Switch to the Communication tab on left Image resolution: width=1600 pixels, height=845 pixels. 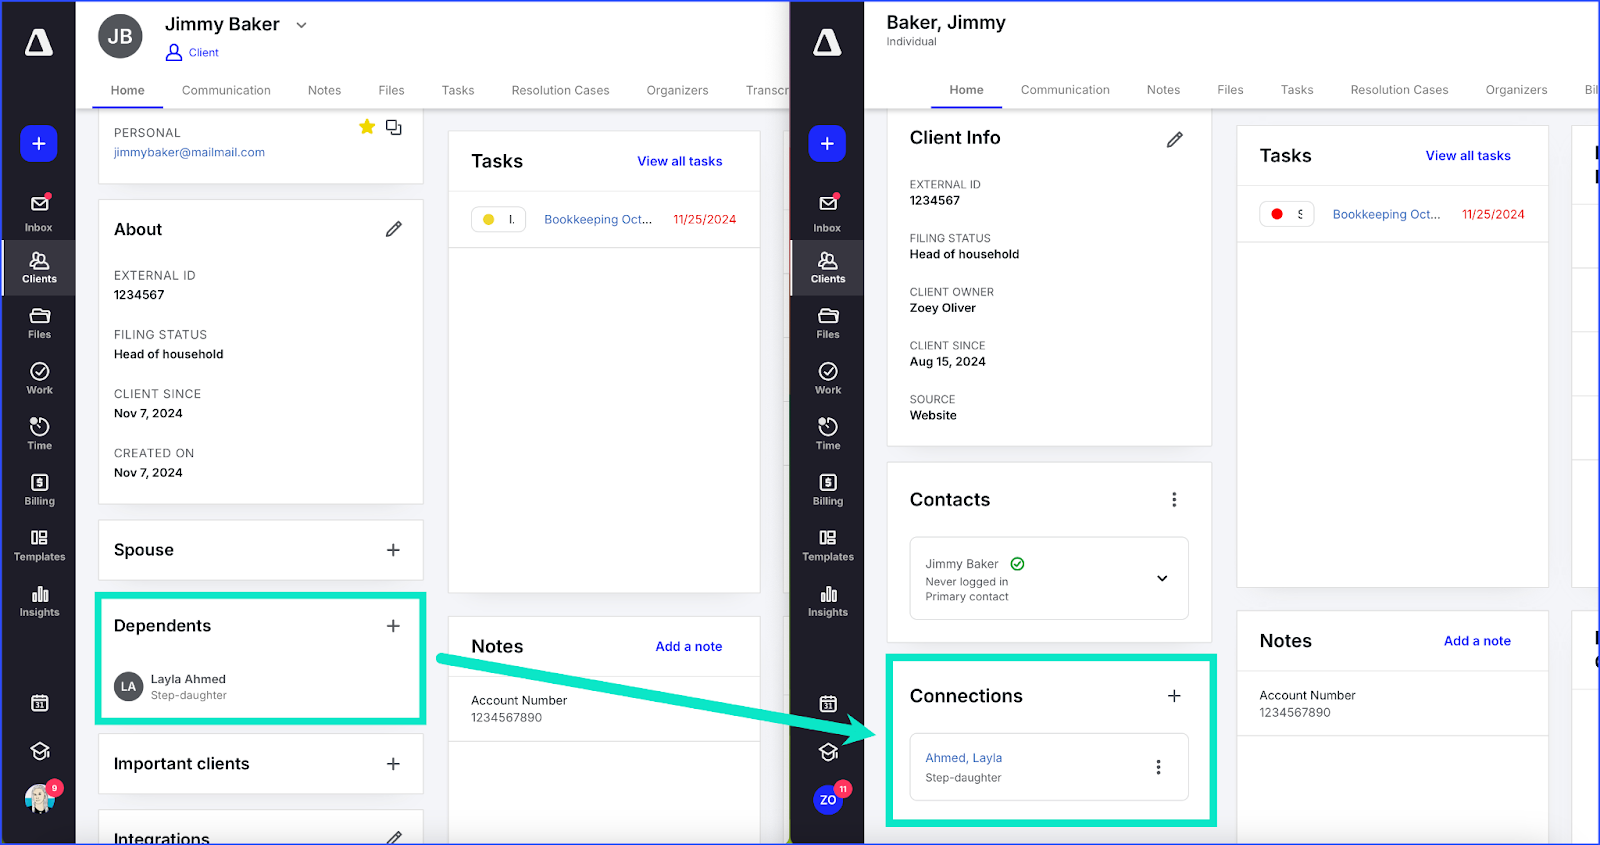(x=226, y=90)
